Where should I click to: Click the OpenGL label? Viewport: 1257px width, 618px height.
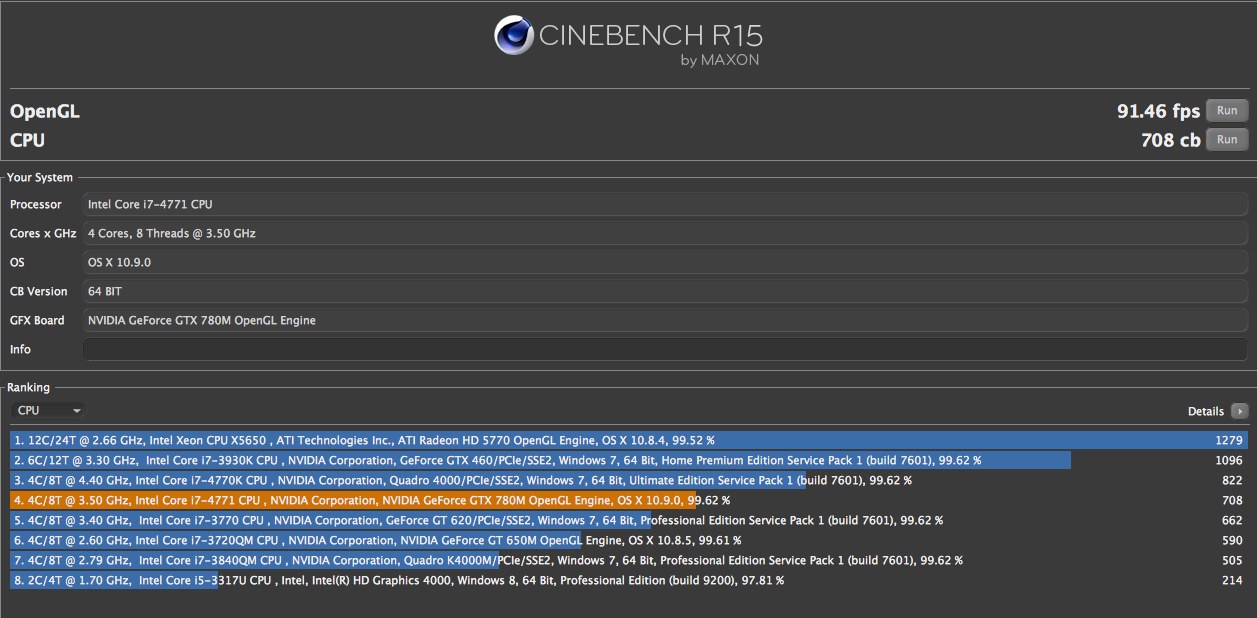[45, 112]
